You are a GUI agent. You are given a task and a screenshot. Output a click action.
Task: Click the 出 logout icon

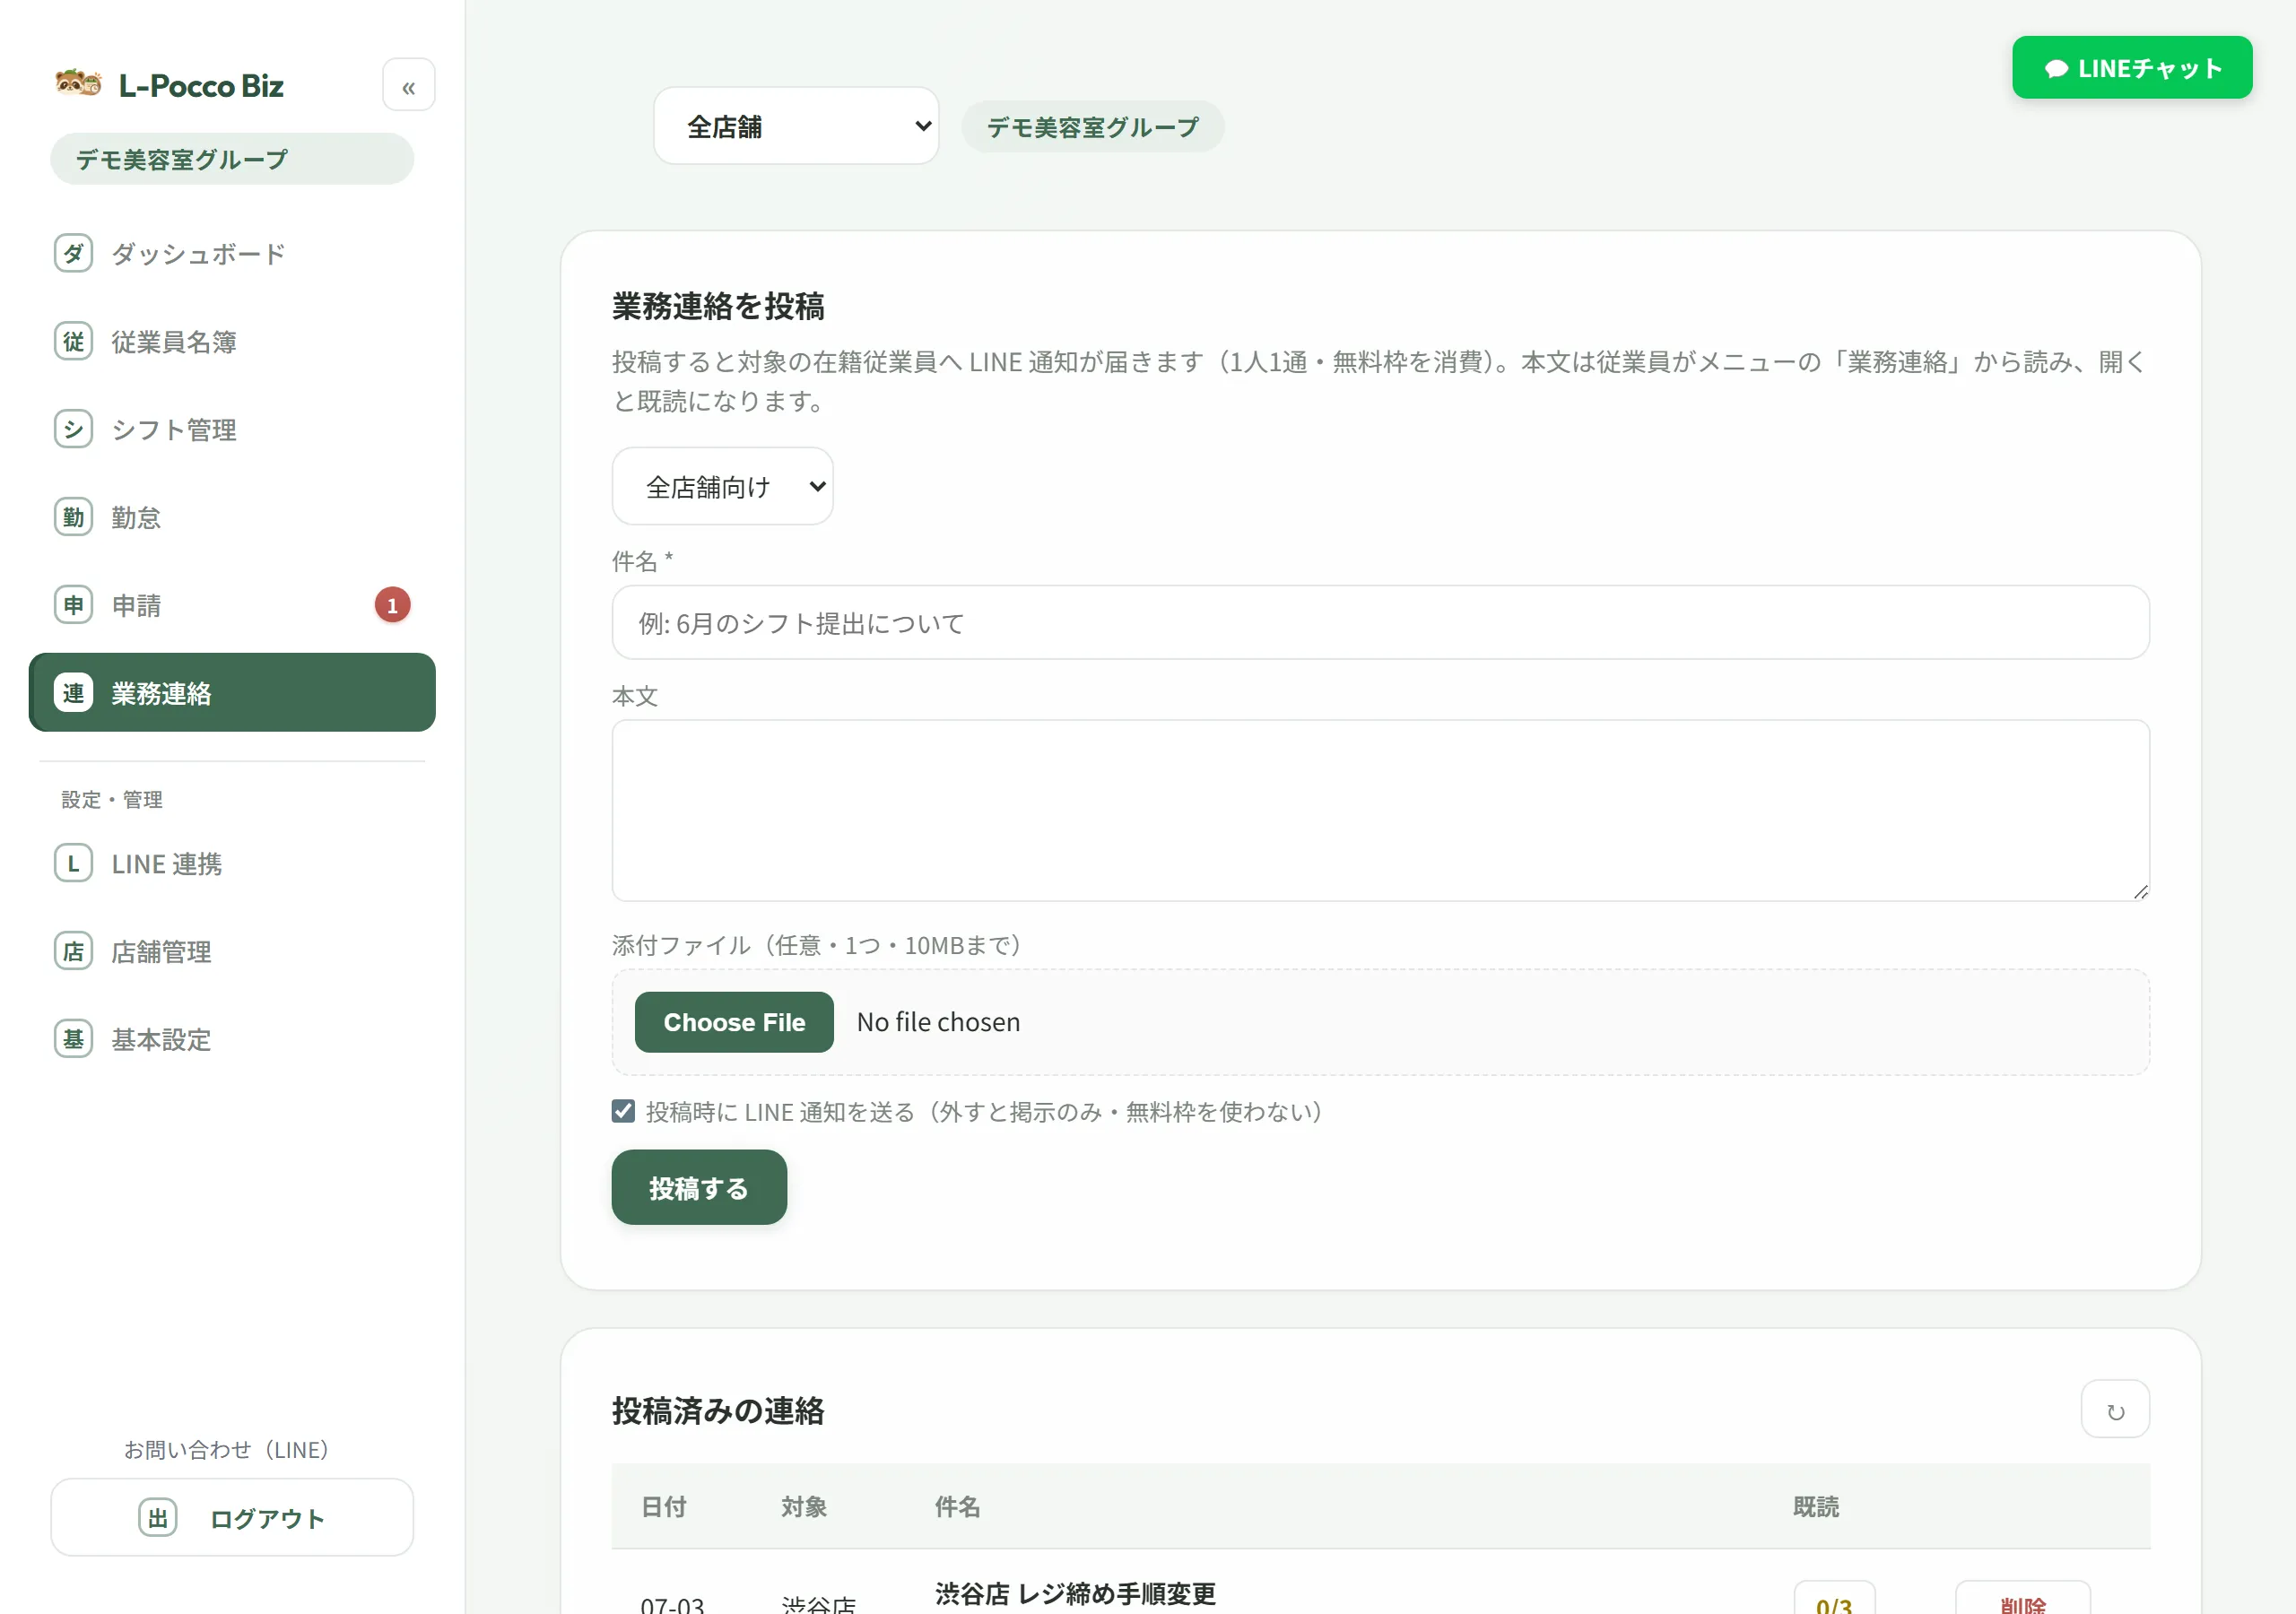(158, 1518)
